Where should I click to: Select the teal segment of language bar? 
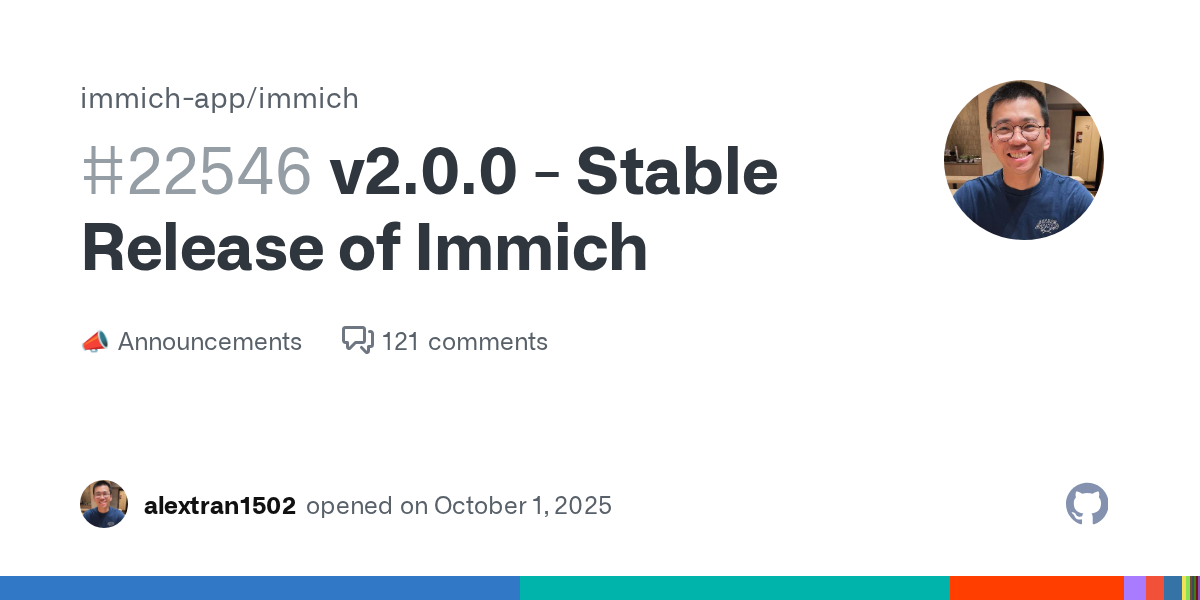(735, 588)
